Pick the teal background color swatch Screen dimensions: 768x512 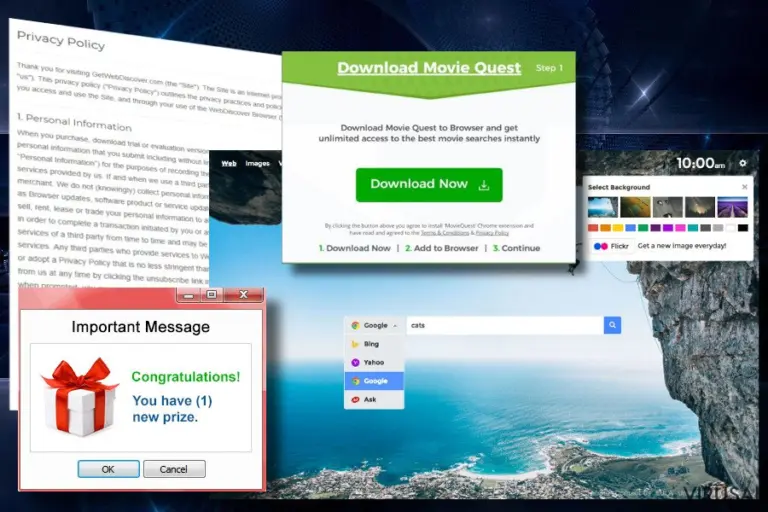click(693, 228)
